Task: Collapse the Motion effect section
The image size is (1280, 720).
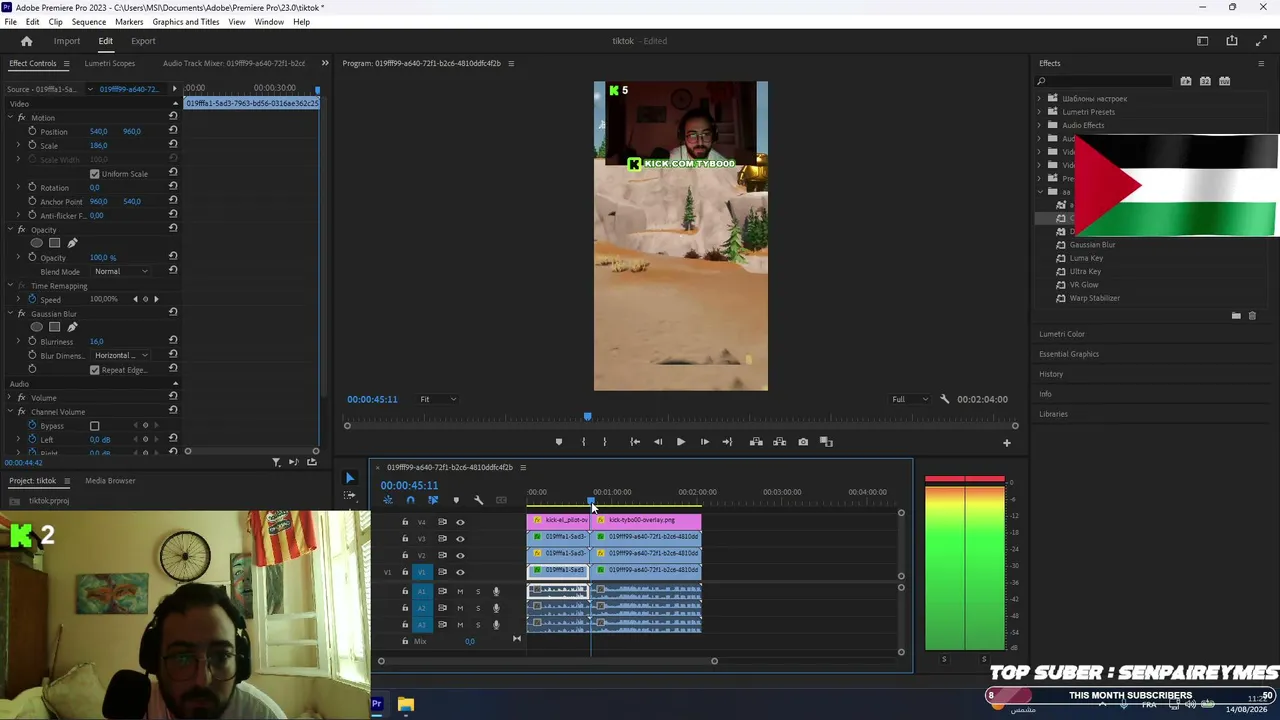Action: [x=9, y=118]
